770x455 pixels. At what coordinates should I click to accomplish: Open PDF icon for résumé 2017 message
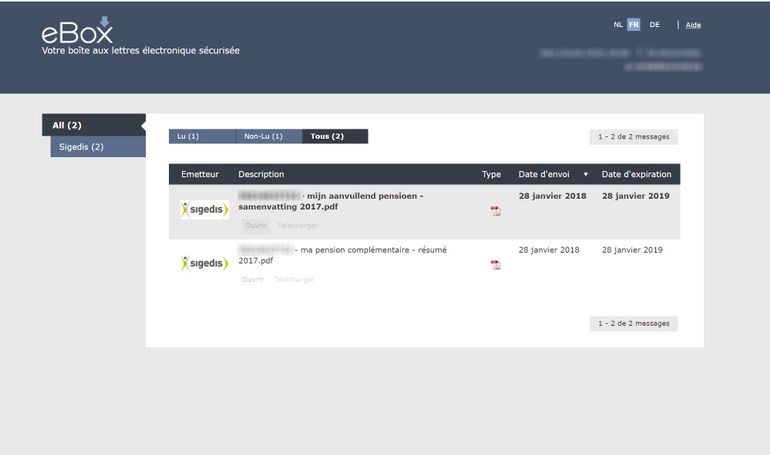[495, 265]
